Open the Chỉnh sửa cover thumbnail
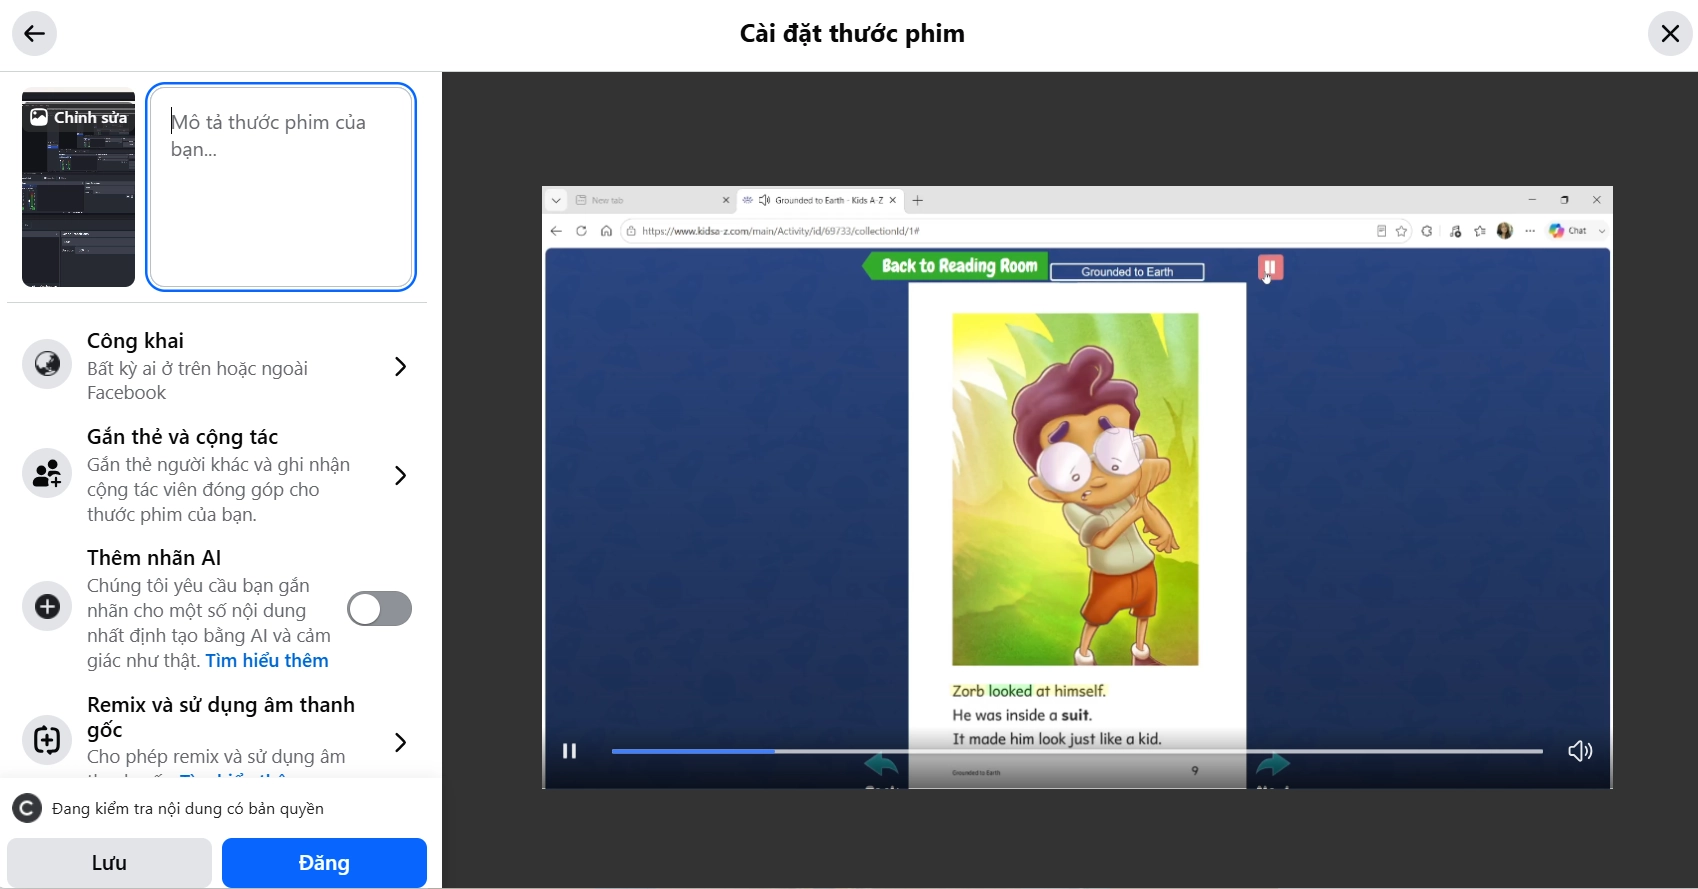The height and width of the screenshot is (889, 1698). coord(78,189)
